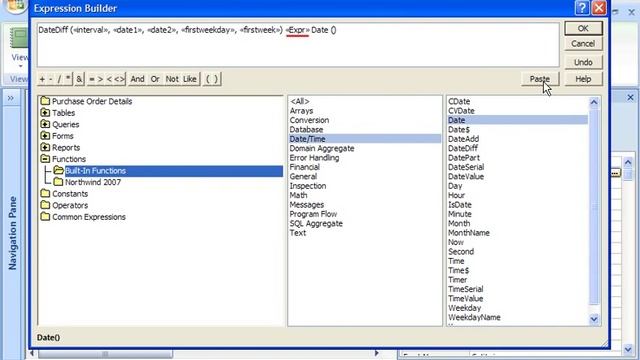Insert the multiplication asterisk operator
This screenshot has height=360, width=640.
68,79
